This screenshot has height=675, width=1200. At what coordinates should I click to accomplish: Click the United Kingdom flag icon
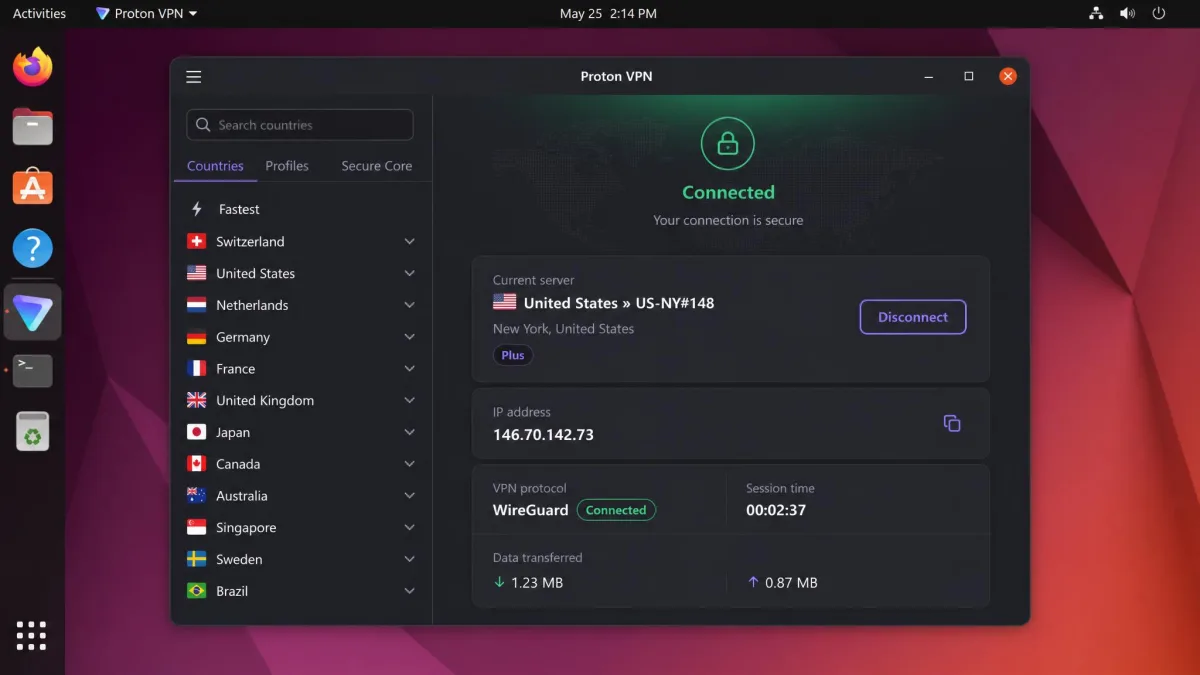click(x=197, y=400)
